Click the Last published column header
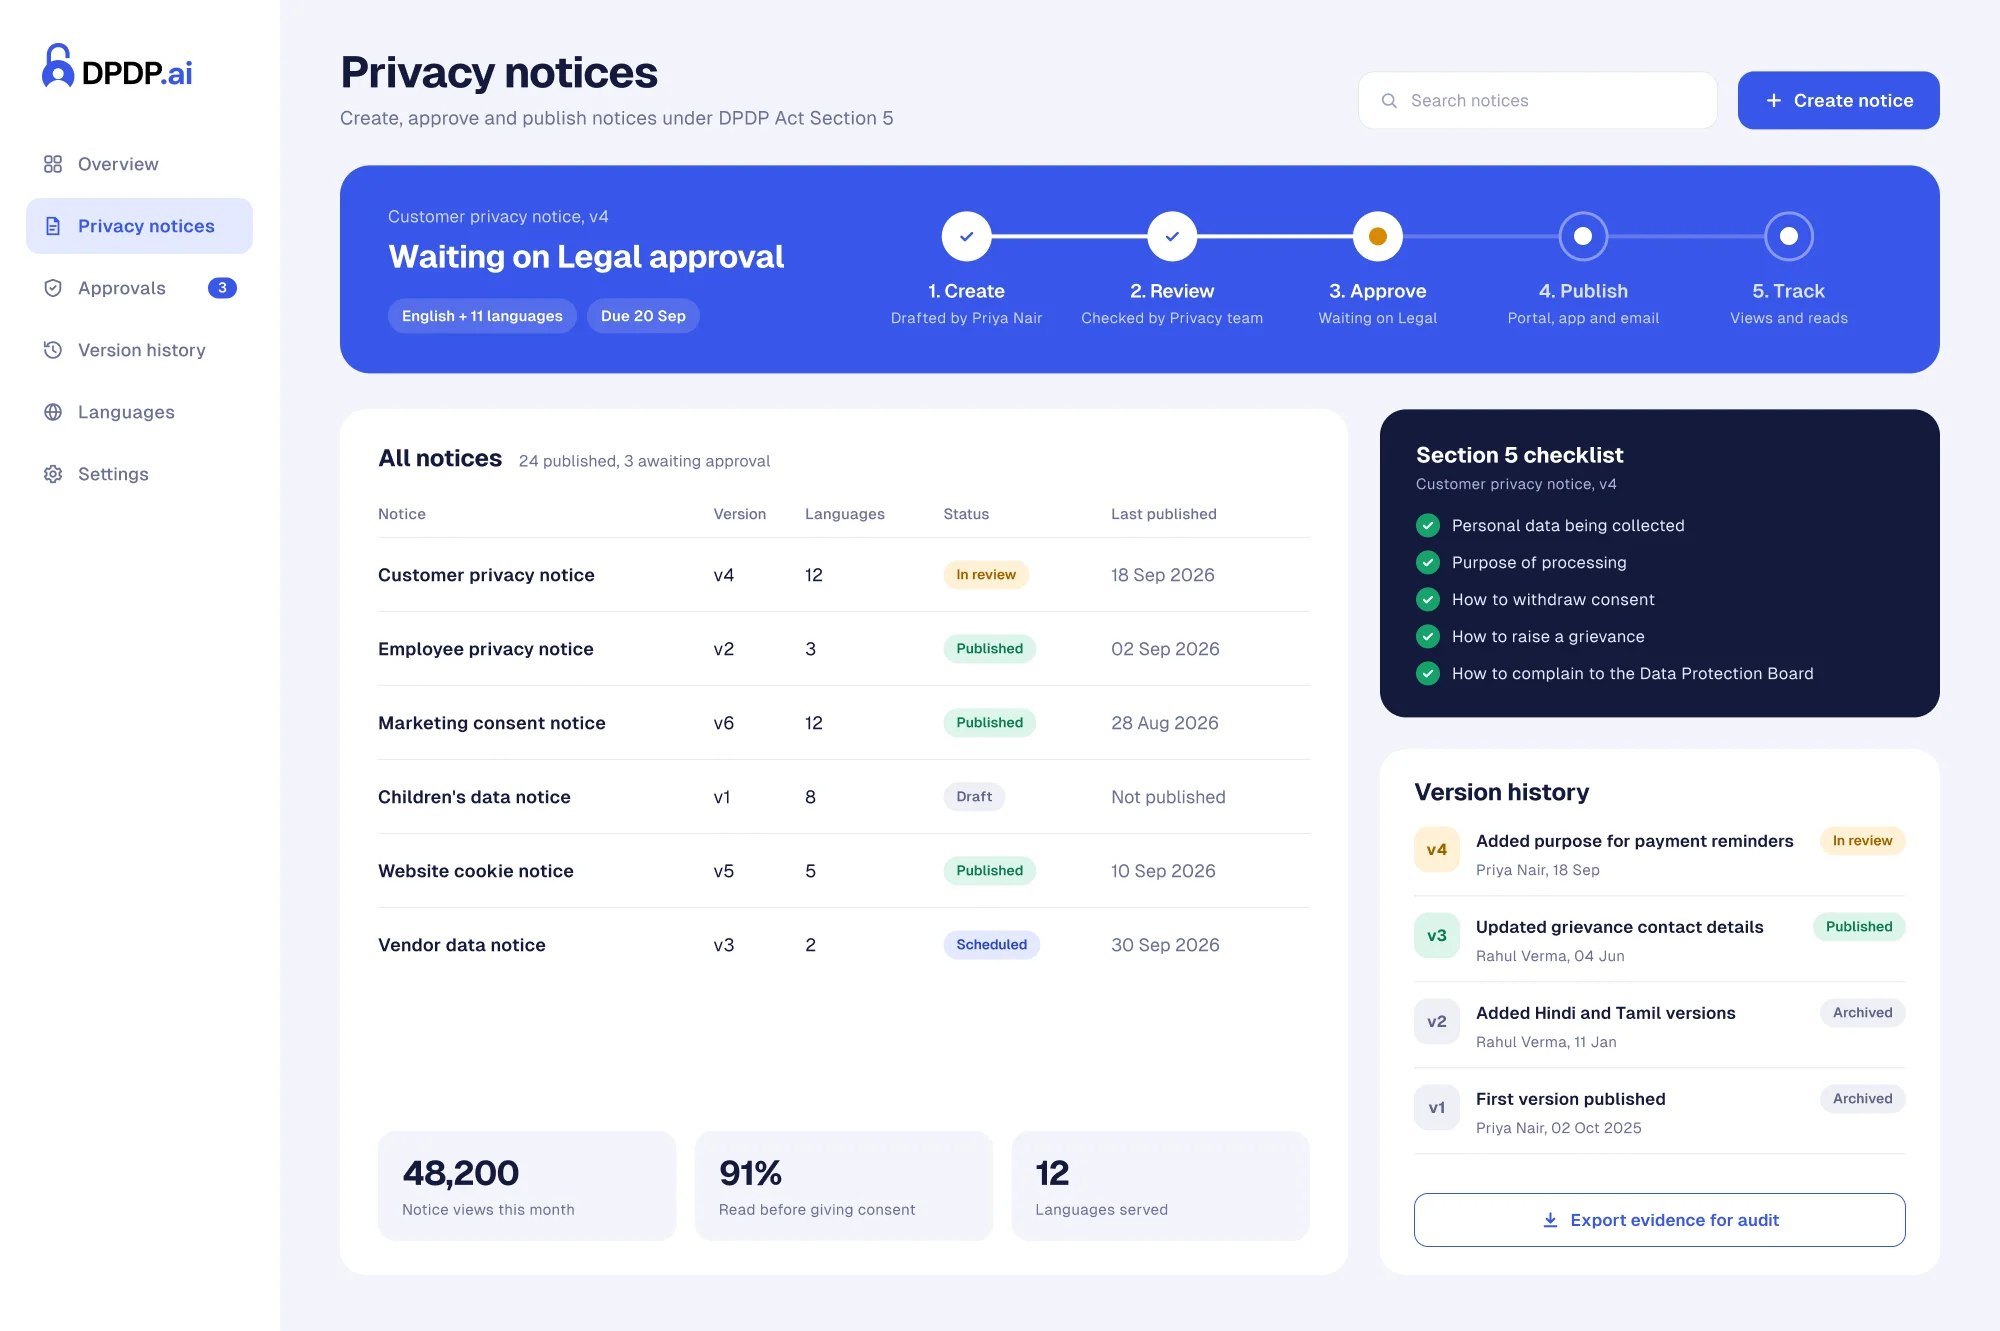Image resolution: width=2000 pixels, height=1331 pixels. (x=1164, y=514)
